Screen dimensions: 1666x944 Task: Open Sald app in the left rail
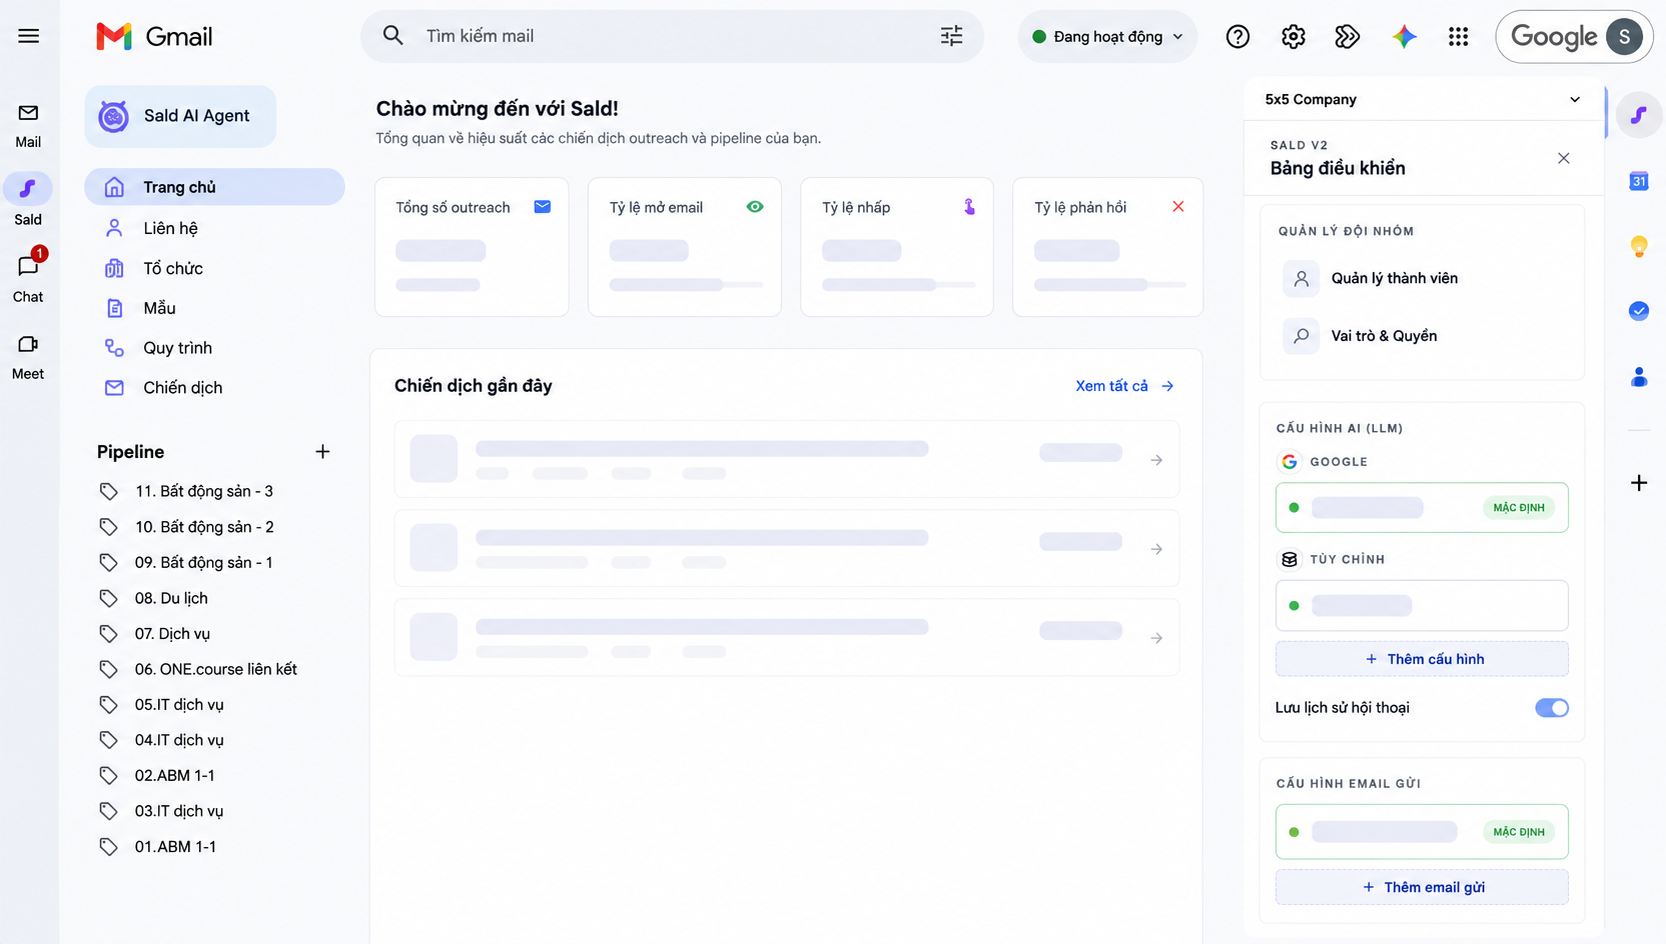point(28,201)
